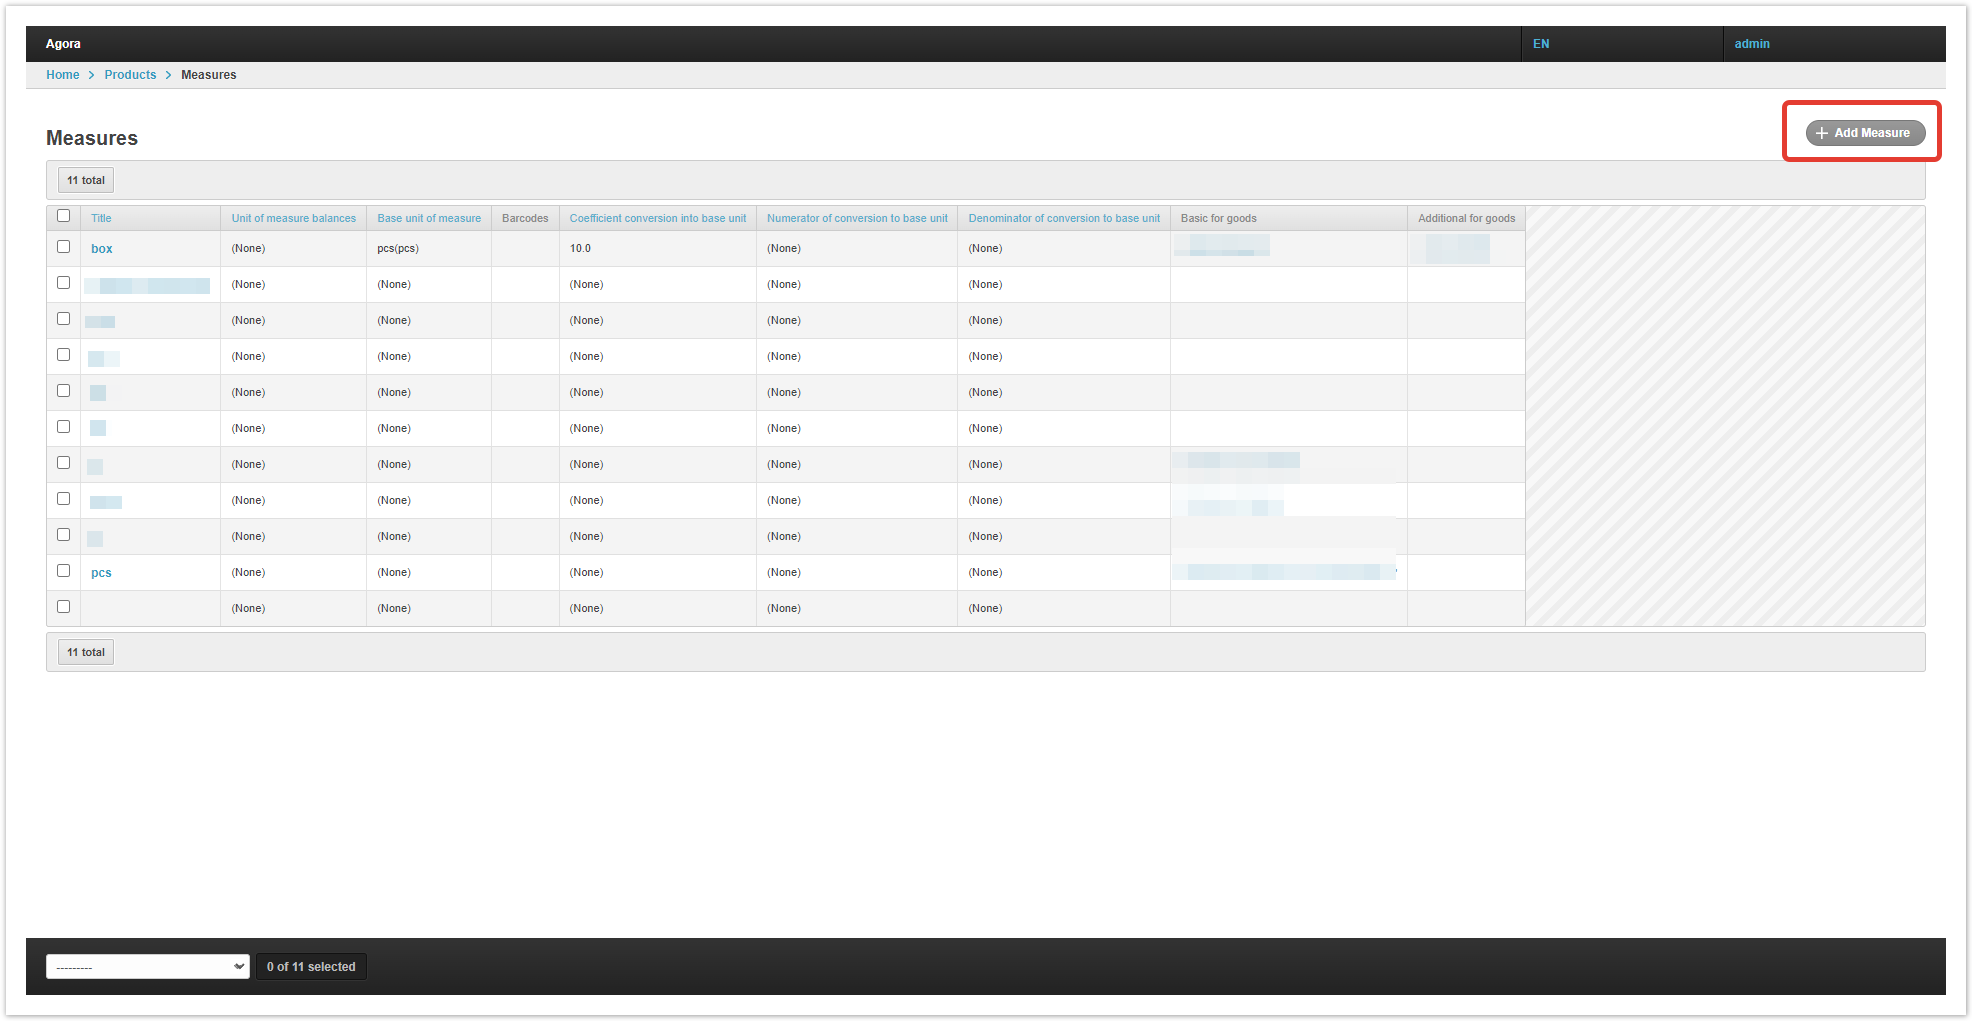
Task: Check the box row checkbox
Action: point(64,247)
